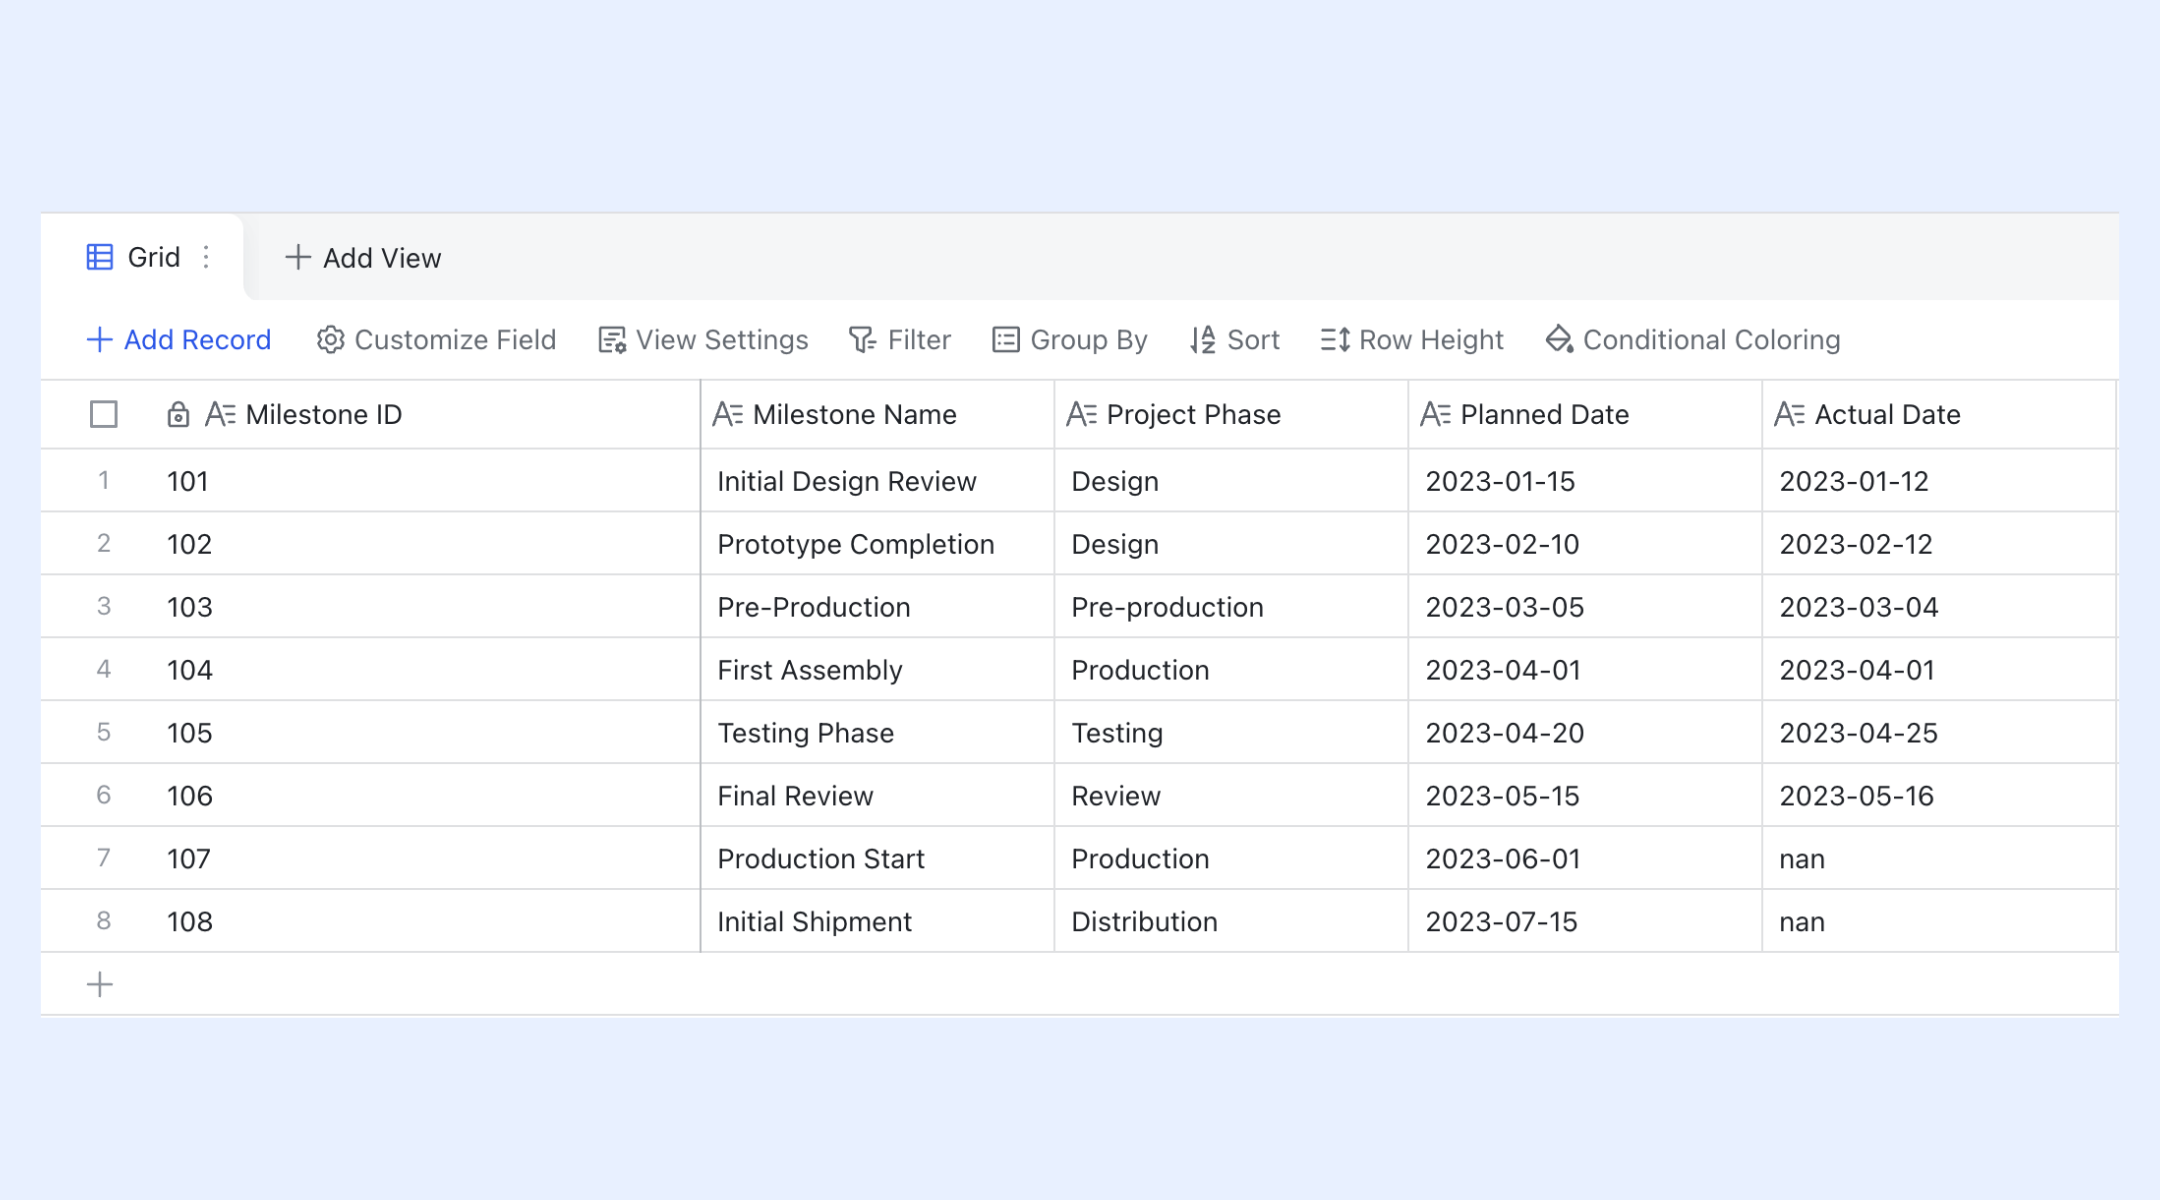Click the Production Start cell

coord(878,859)
